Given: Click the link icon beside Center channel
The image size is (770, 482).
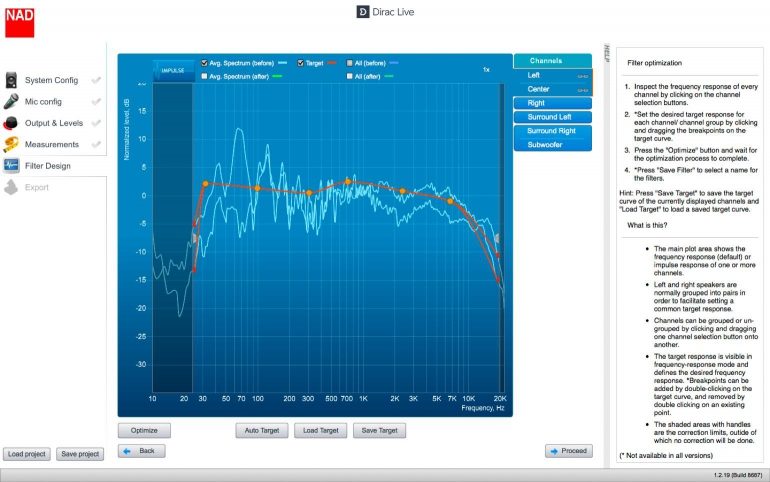Looking at the screenshot, I should pyautogui.click(x=582, y=88).
